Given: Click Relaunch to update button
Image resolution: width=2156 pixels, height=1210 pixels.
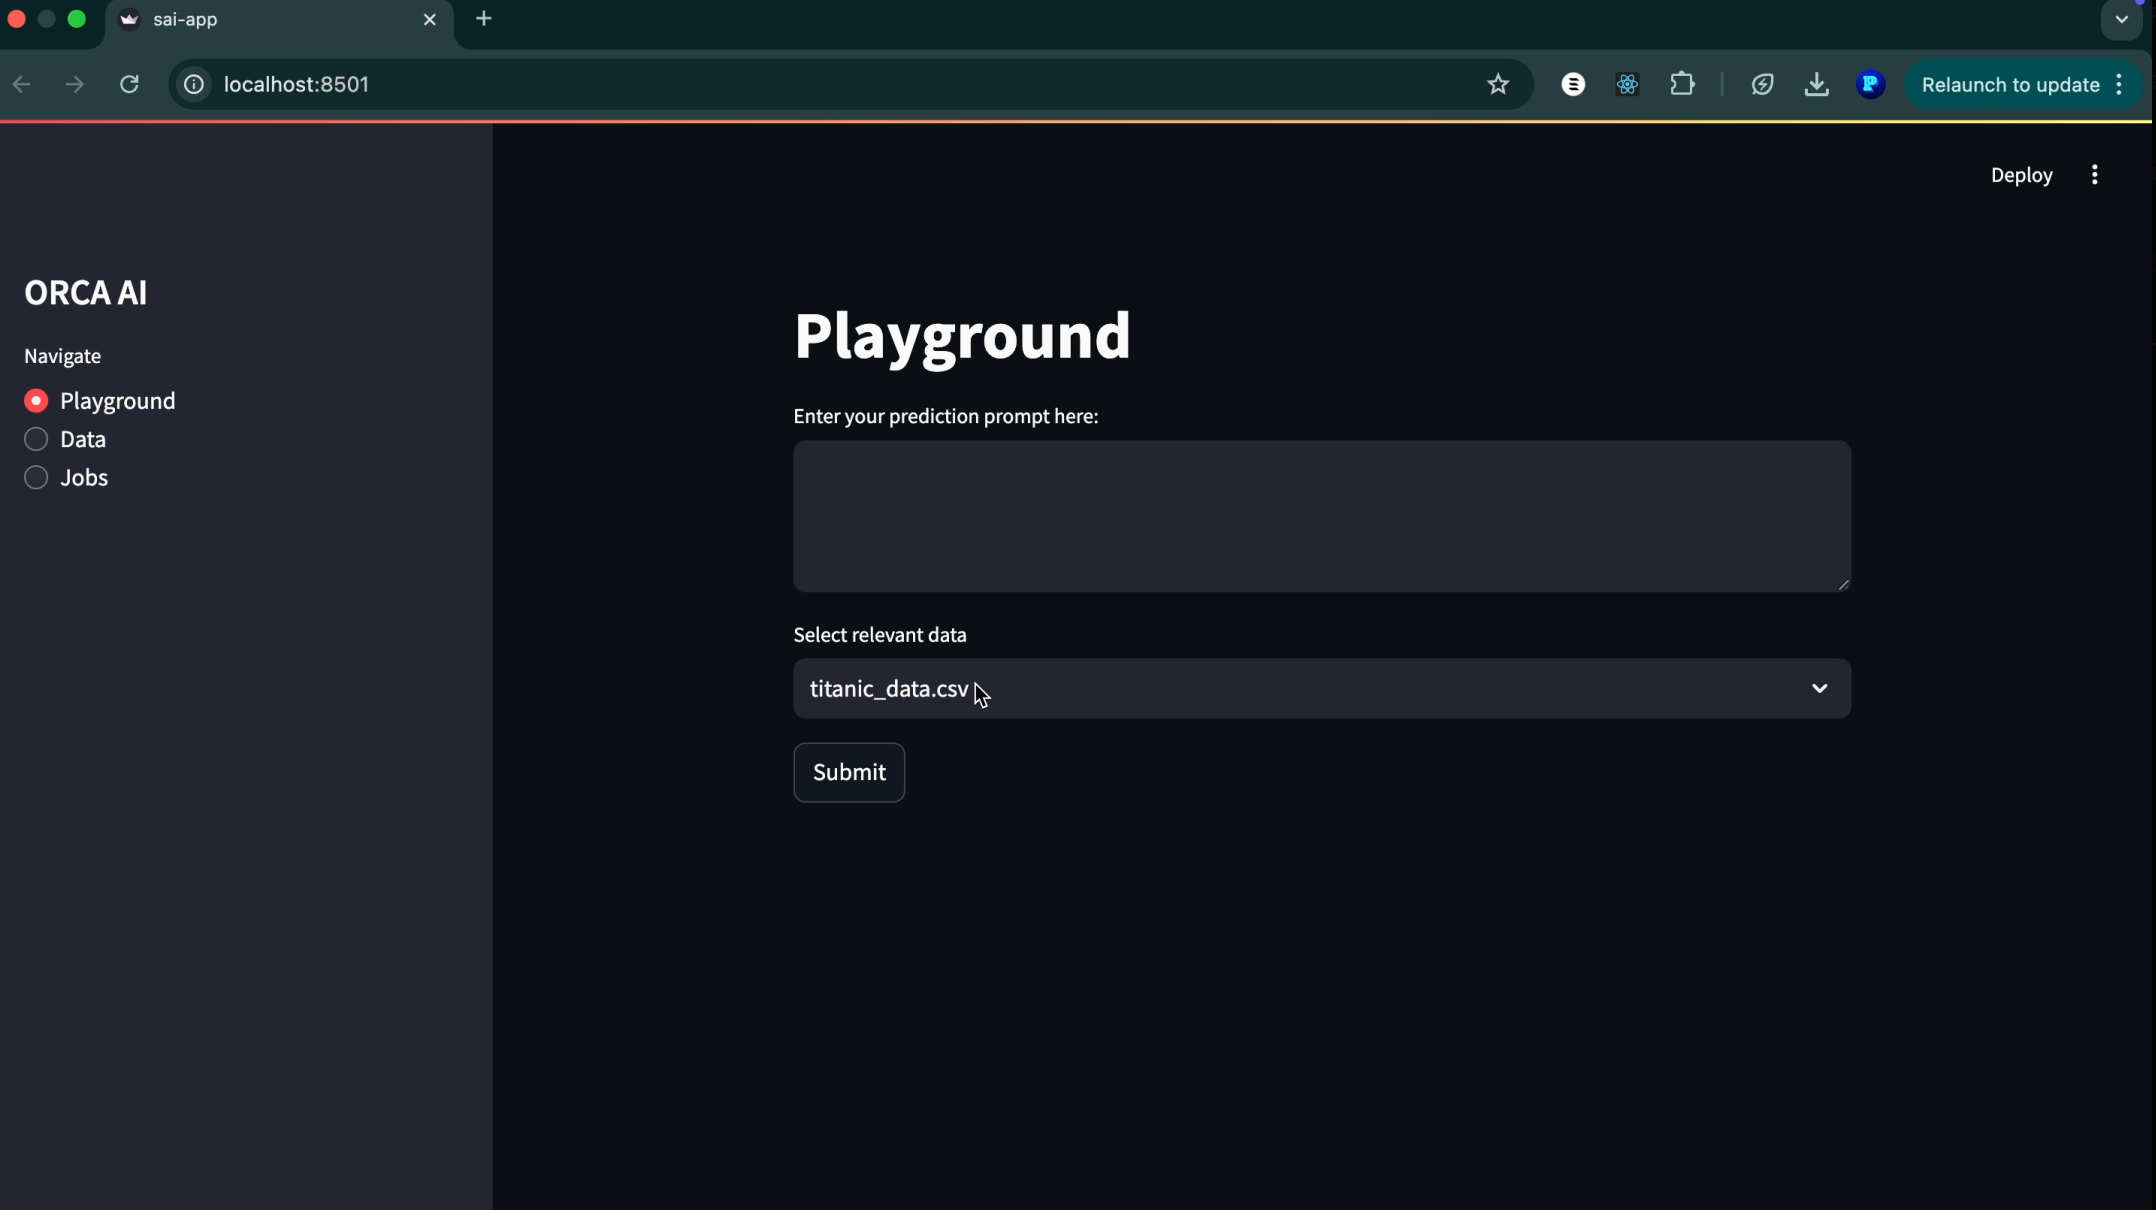Looking at the screenshot, I should [2010, 85].
